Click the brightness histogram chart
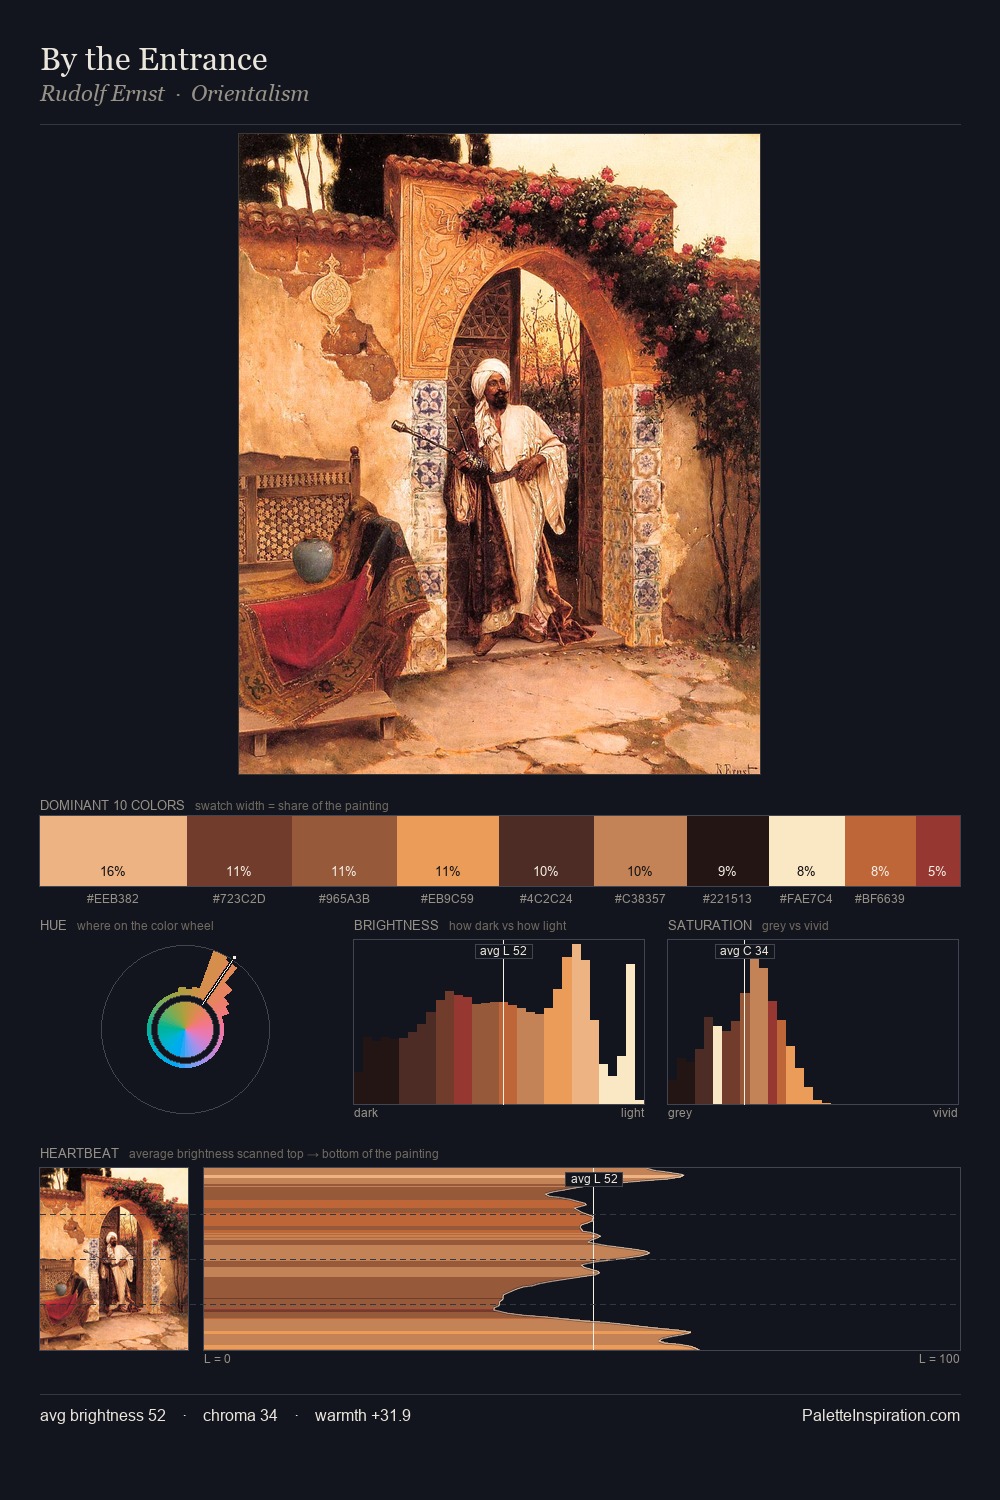The height and width of the screenshot is (1500, 1000). [x=499, y=1022]
